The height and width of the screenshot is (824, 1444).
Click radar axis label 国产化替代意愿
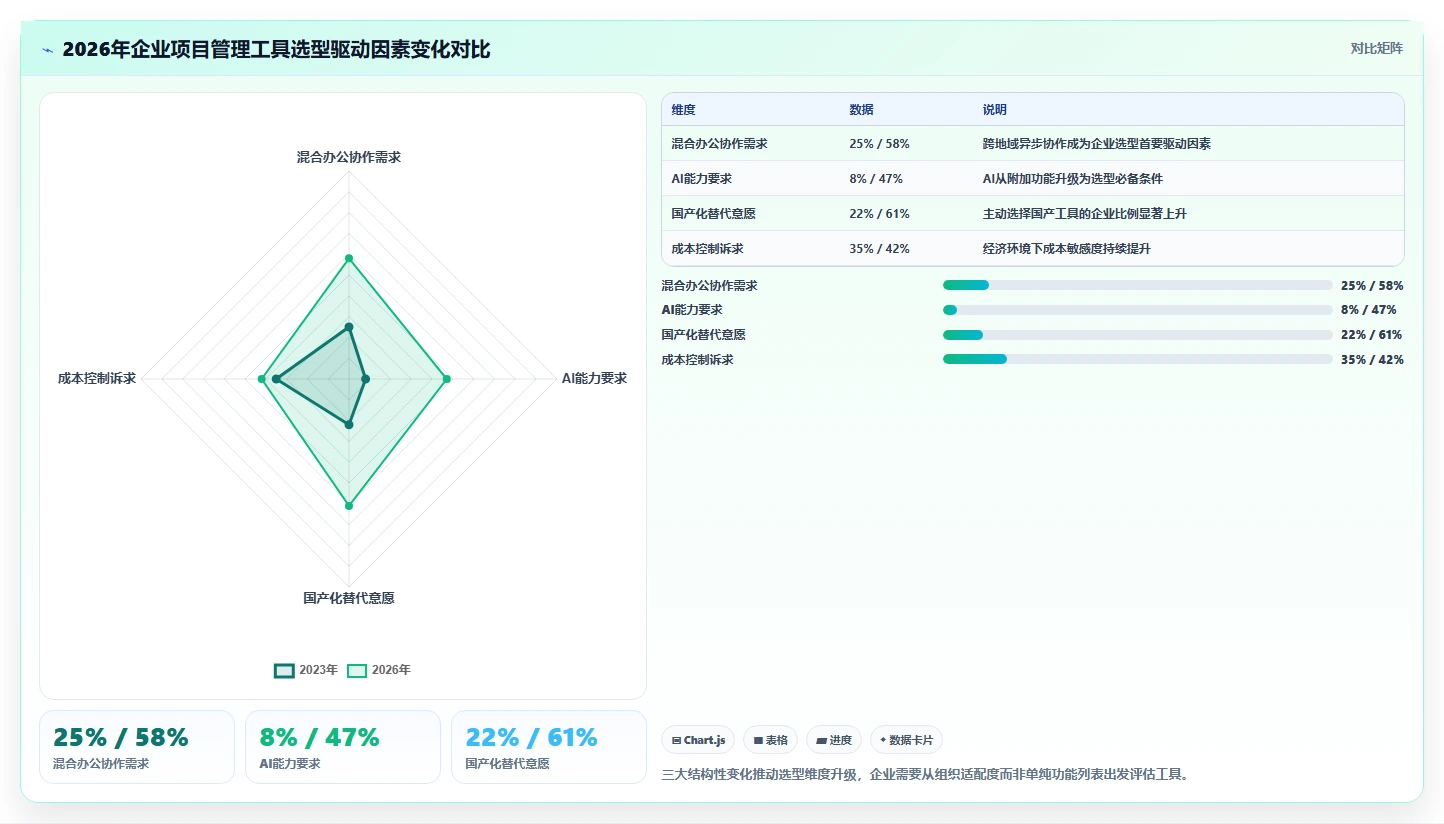pos(349,598)
